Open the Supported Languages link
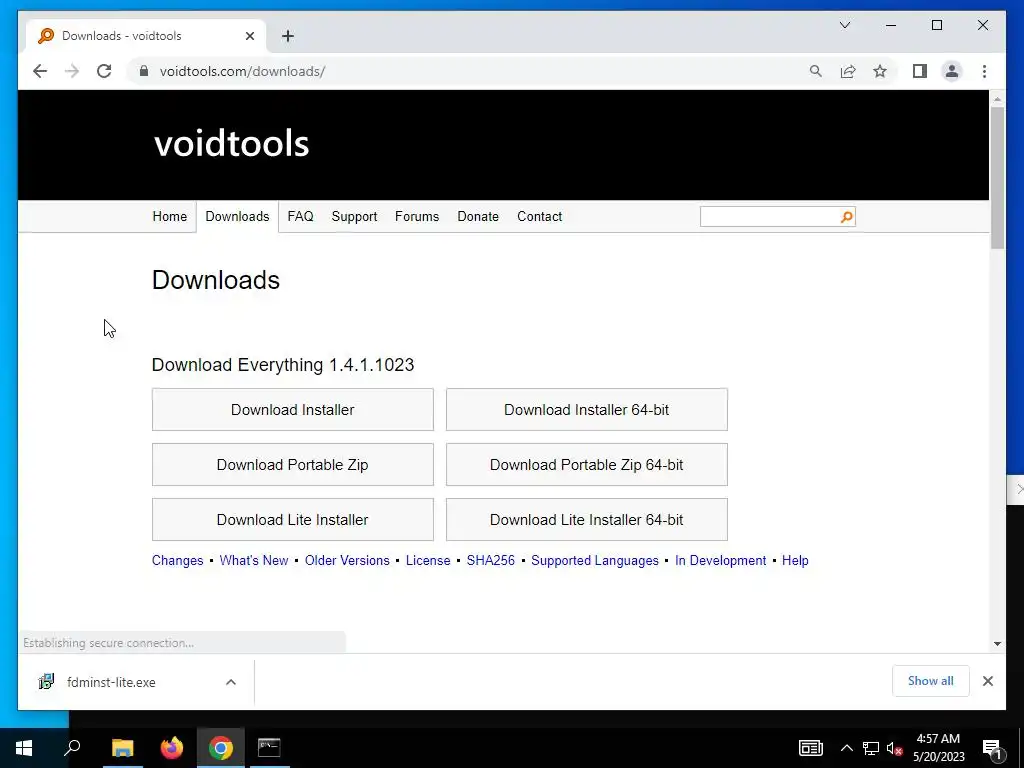Screen dimensions: 1024x768 [x=595, y=560]
